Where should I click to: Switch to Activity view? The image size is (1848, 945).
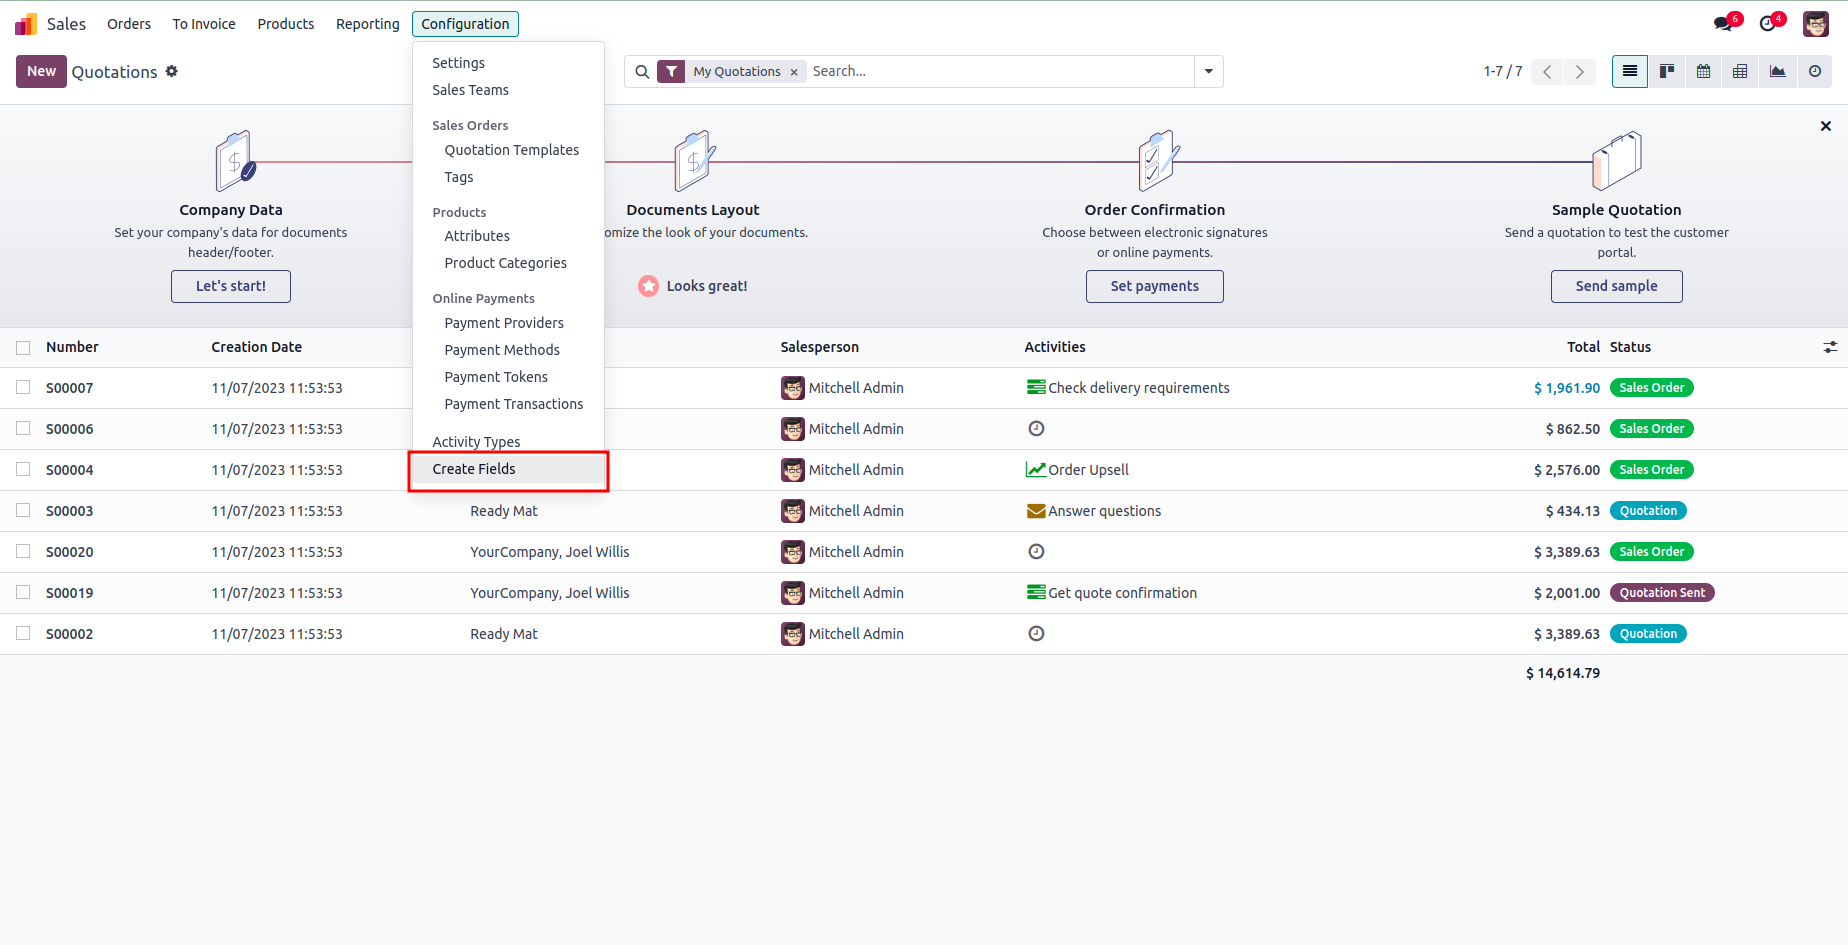pos(1815,71)
